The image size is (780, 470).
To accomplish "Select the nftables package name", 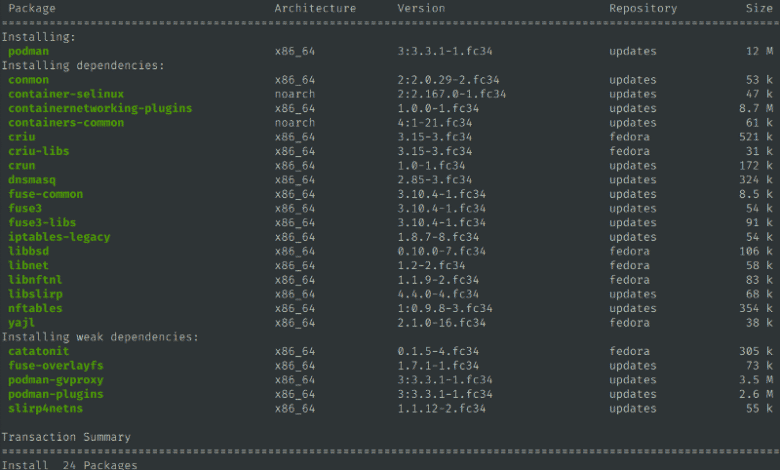I will click(x=35, y=308).
